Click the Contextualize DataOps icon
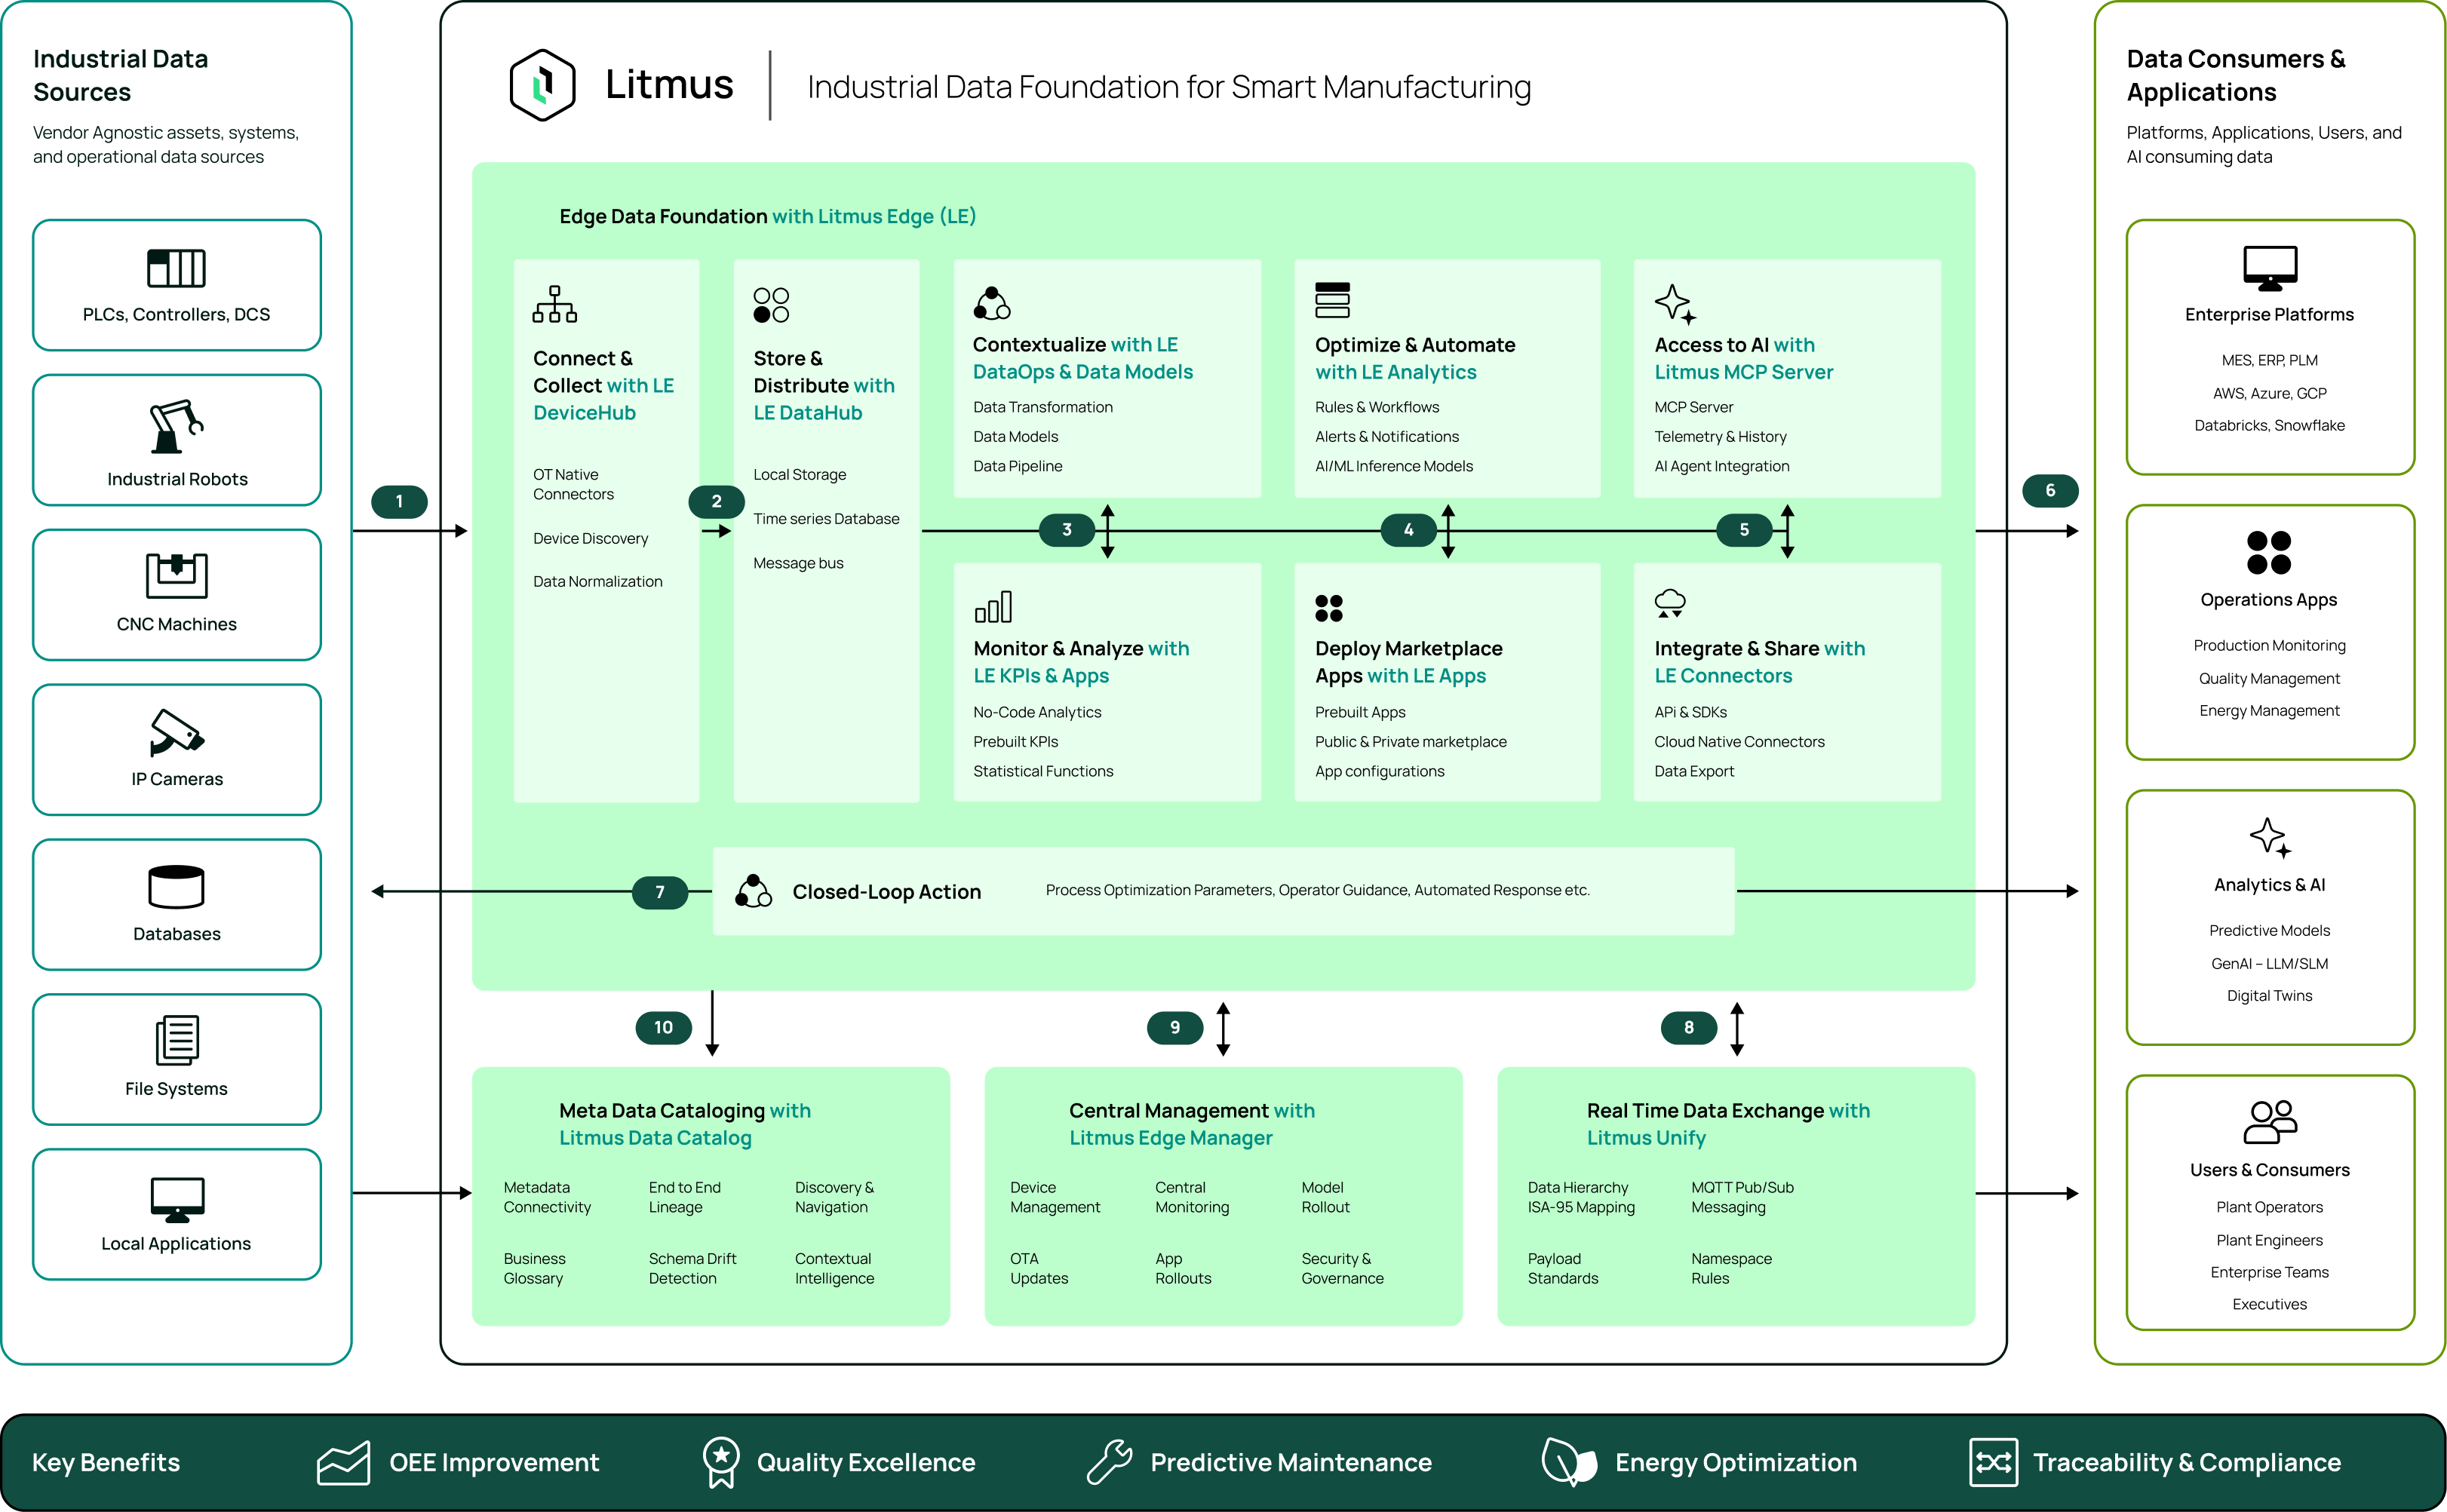2447x1512 pixels. coord(992,303)
